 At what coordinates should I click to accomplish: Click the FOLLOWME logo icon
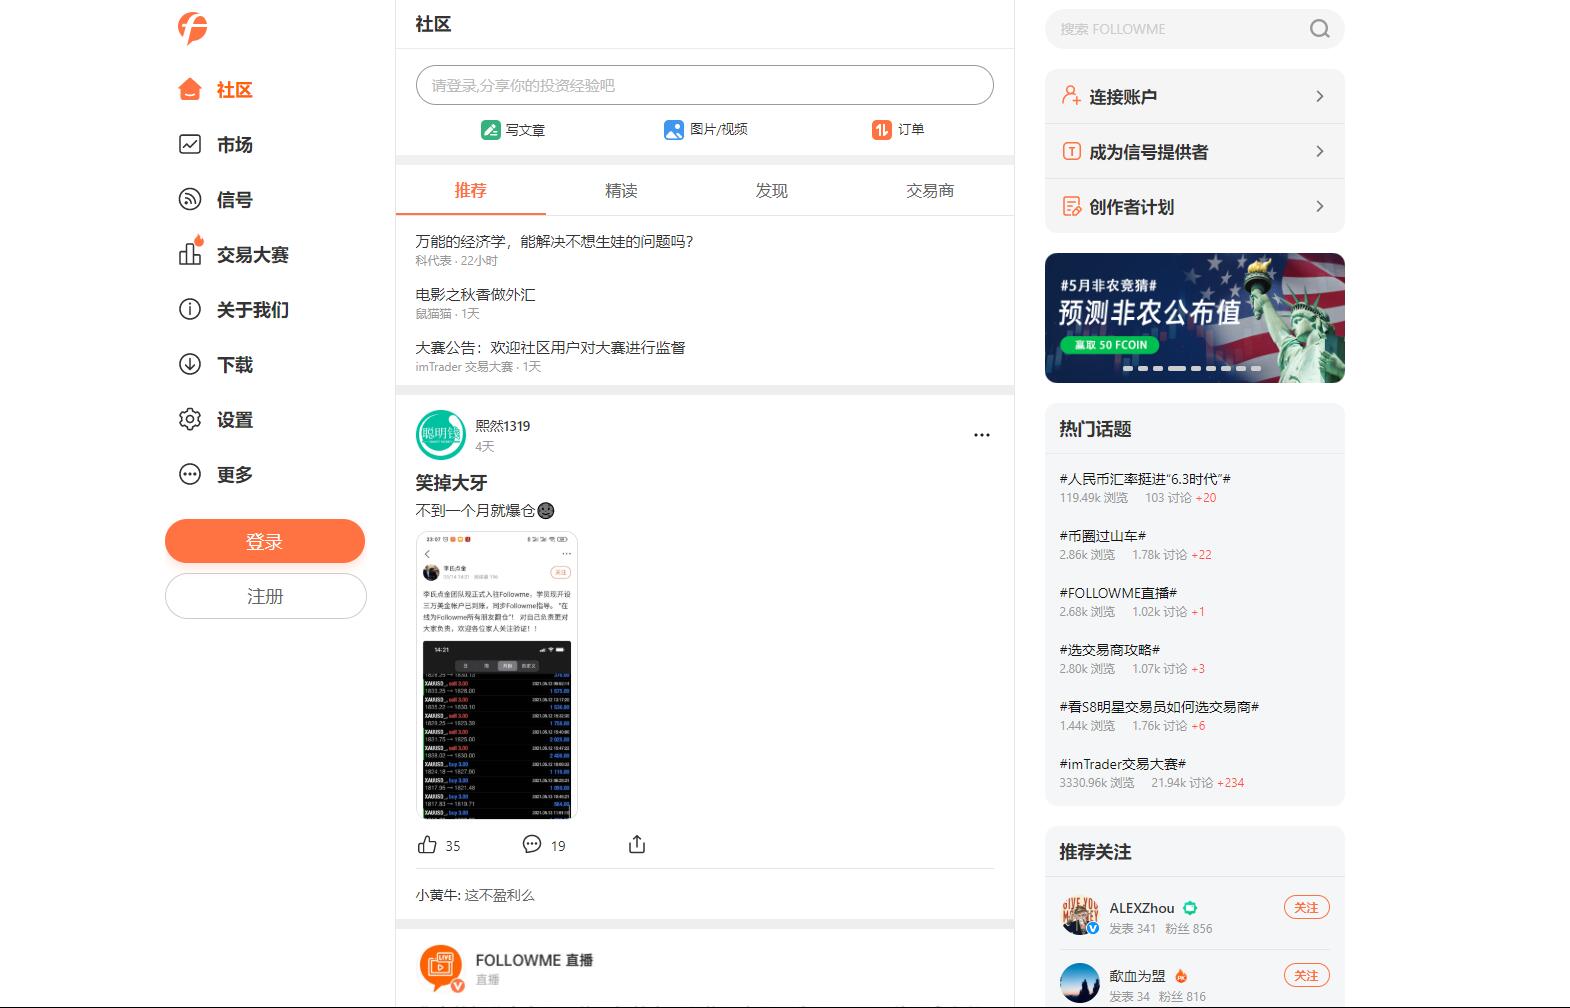pyautogui.click(x=192, y=28)
